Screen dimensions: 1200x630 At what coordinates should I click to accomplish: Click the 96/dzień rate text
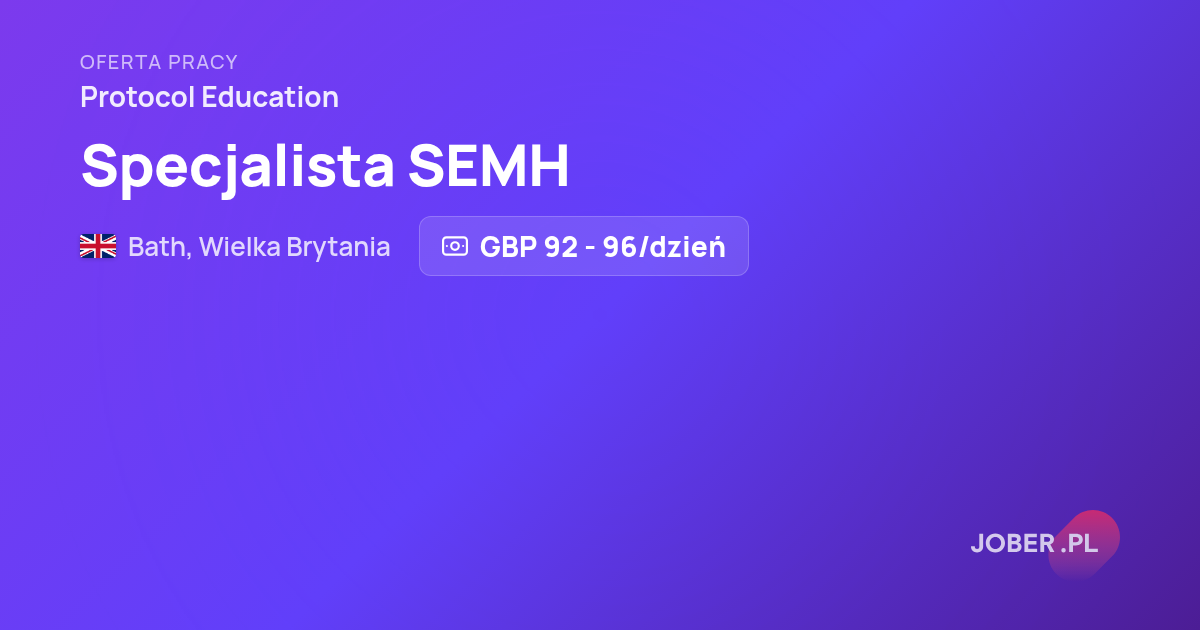pyautogui.click(x=664, y=247)
